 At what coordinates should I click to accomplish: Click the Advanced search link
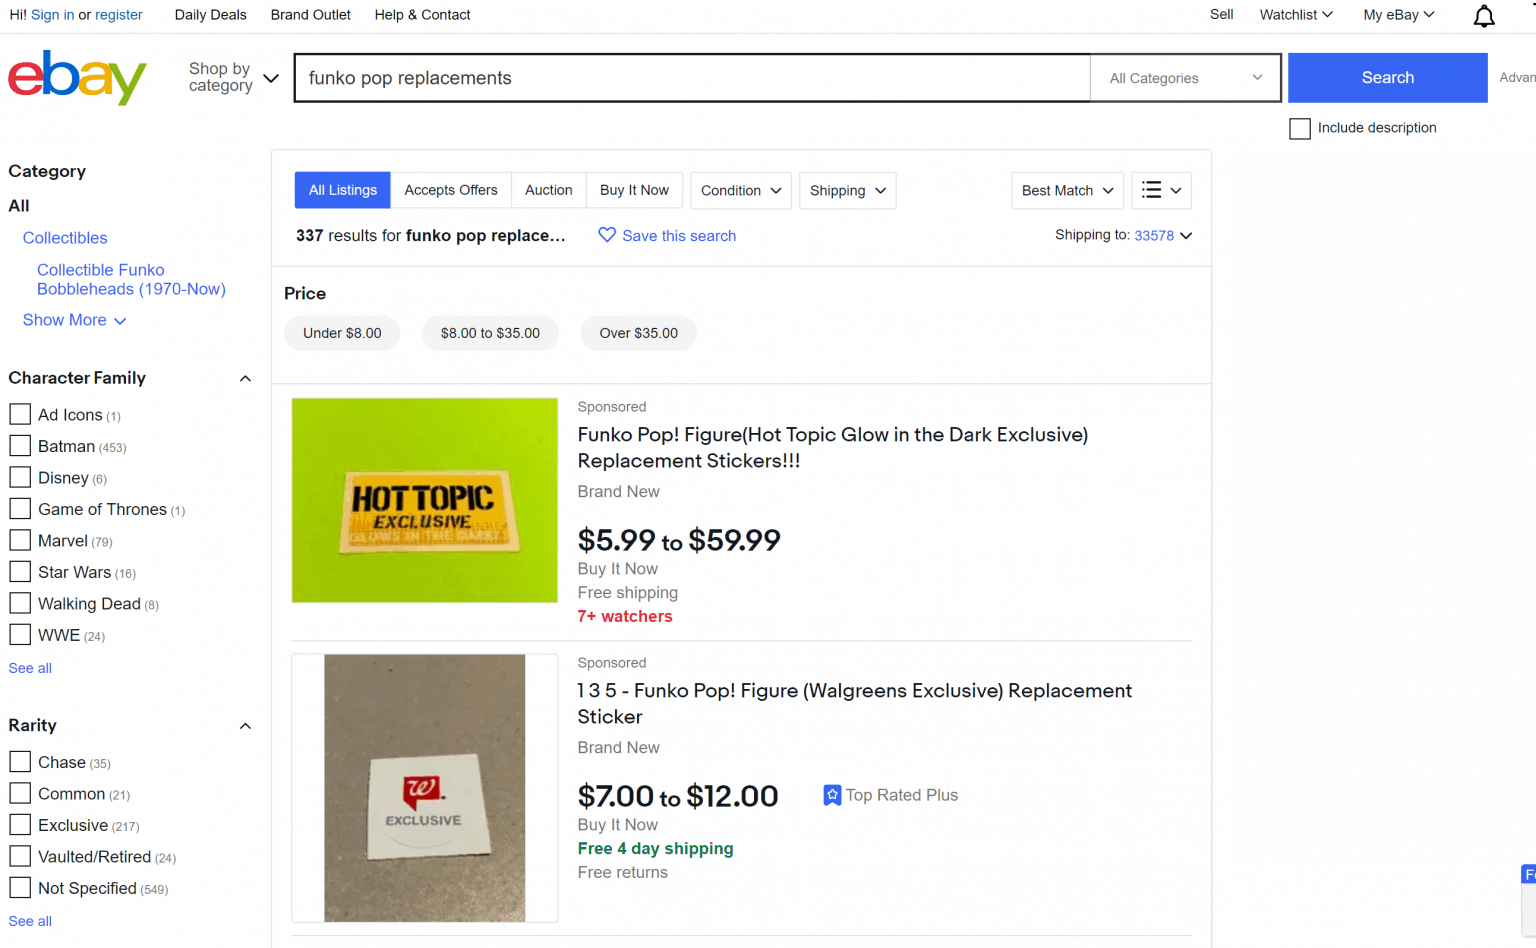pyautogui.click(x=1517, y=78)
